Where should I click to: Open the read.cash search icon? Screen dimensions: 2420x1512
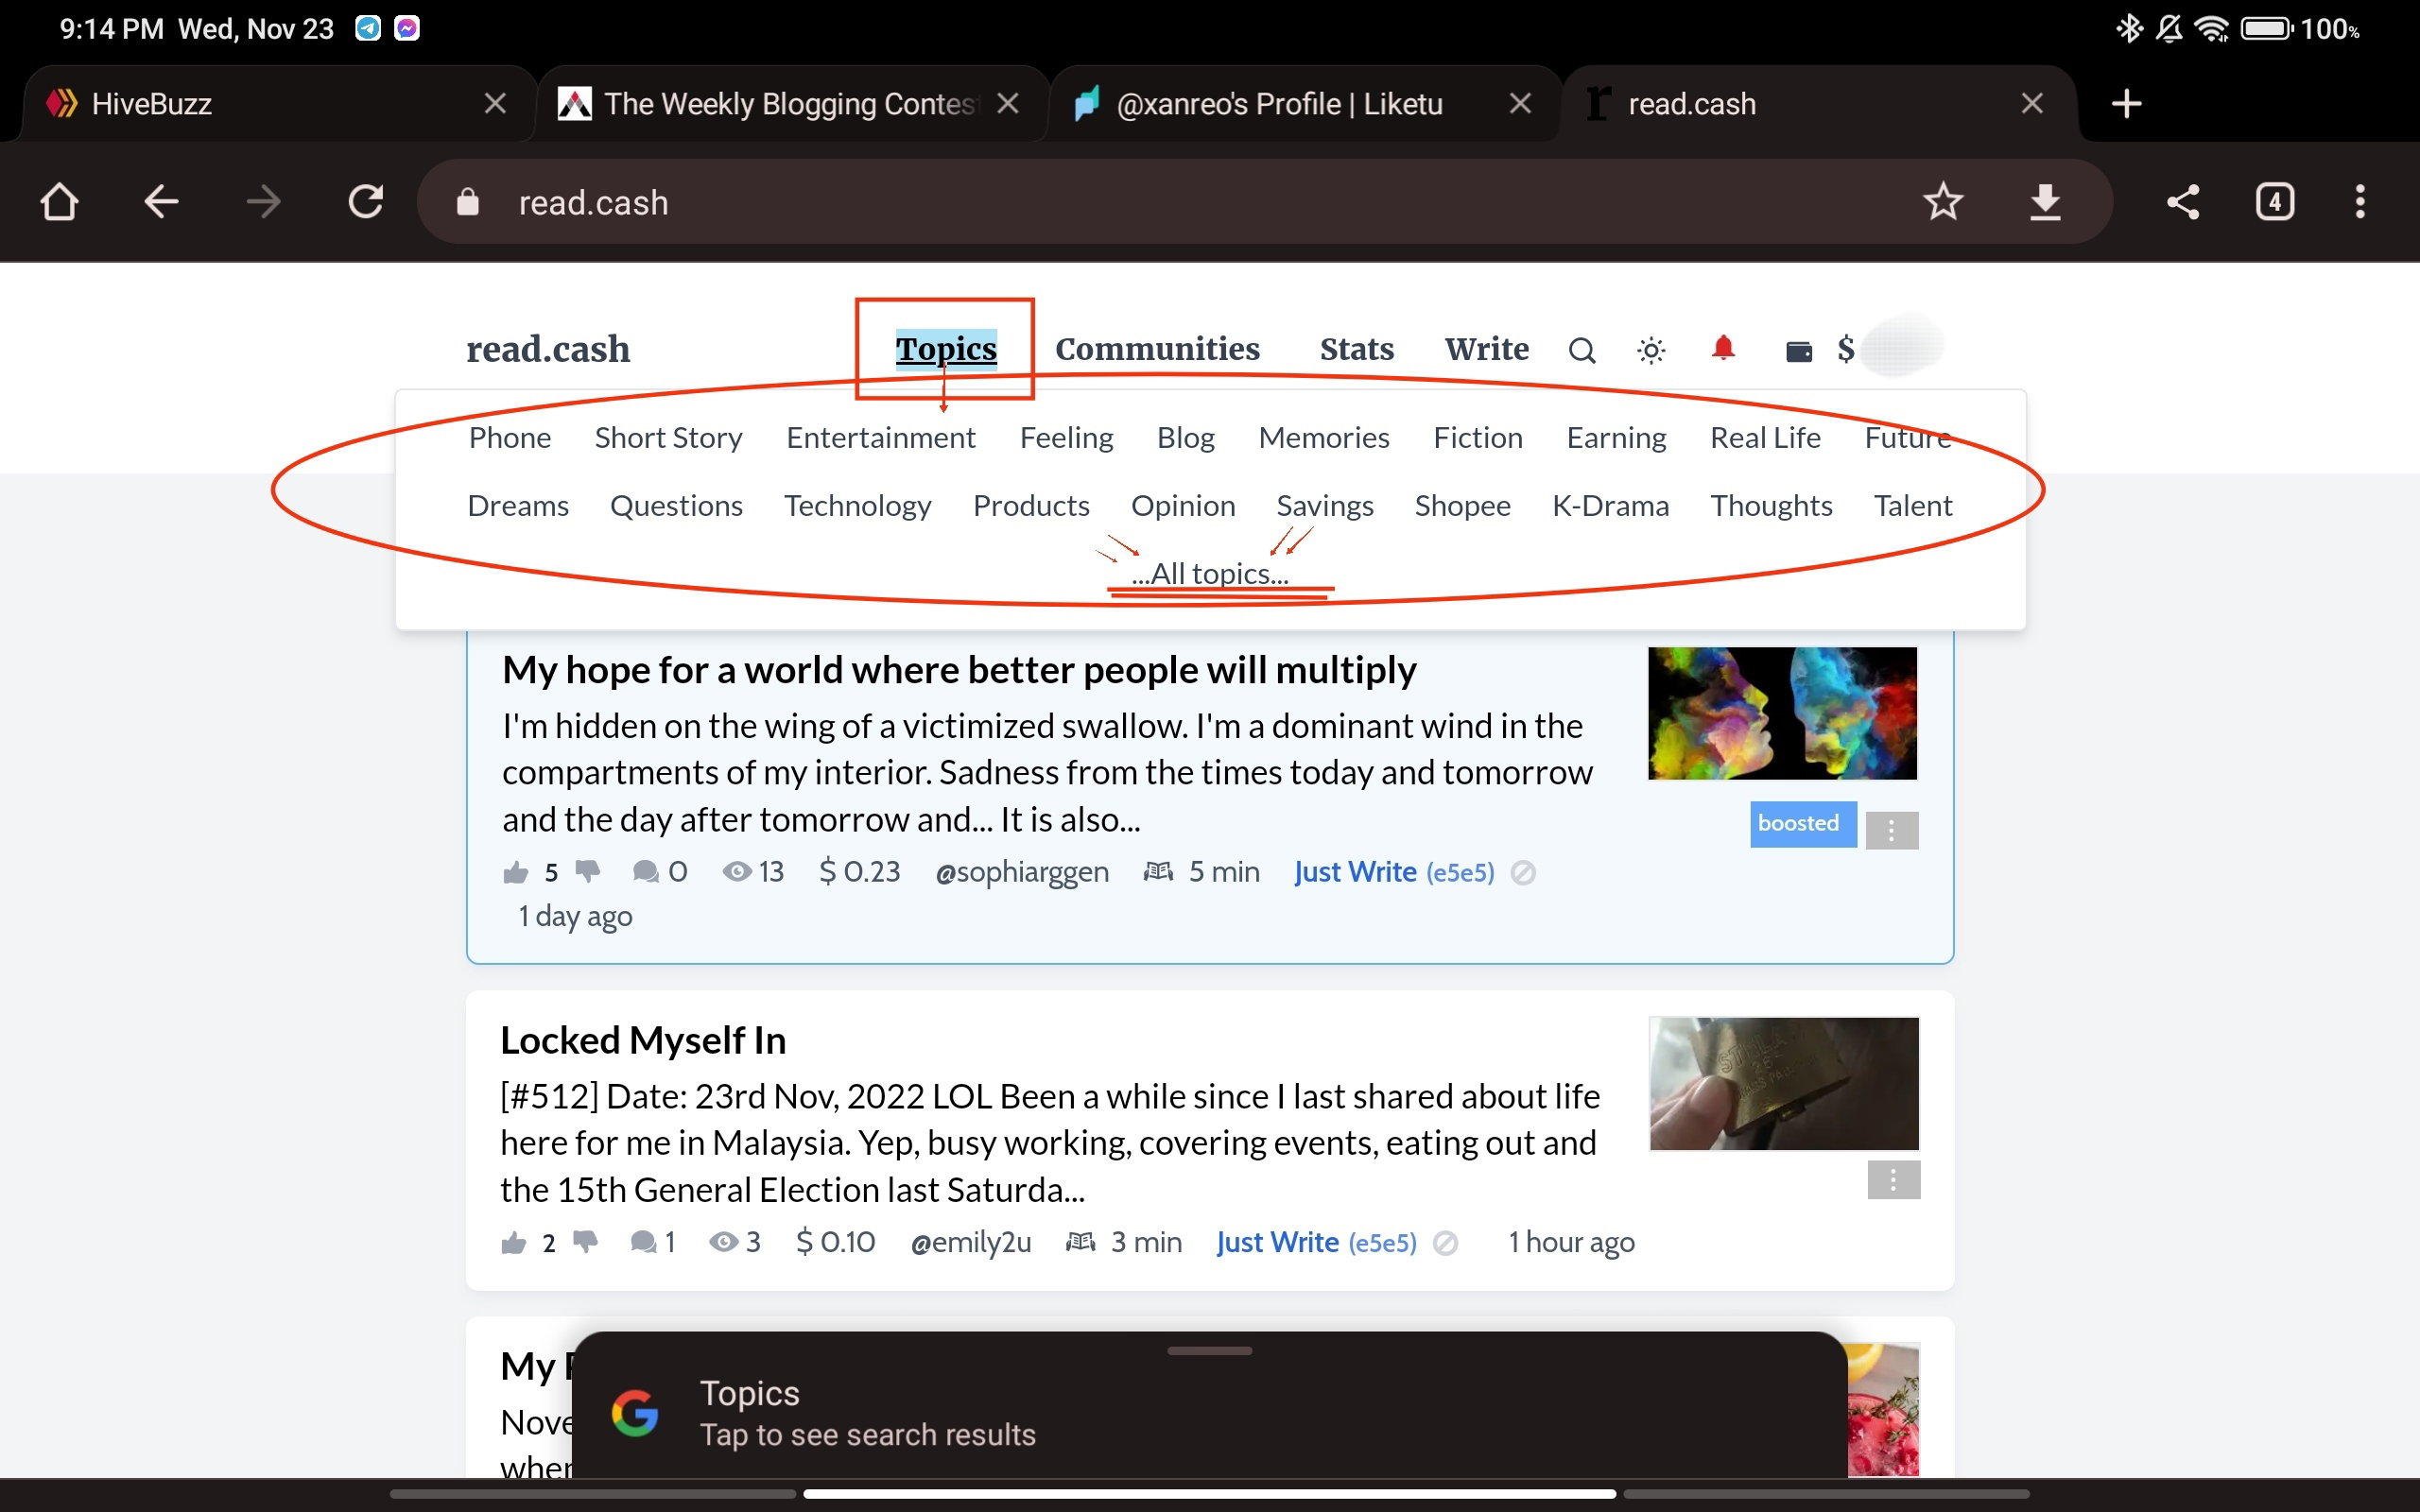click(1581, 350)
